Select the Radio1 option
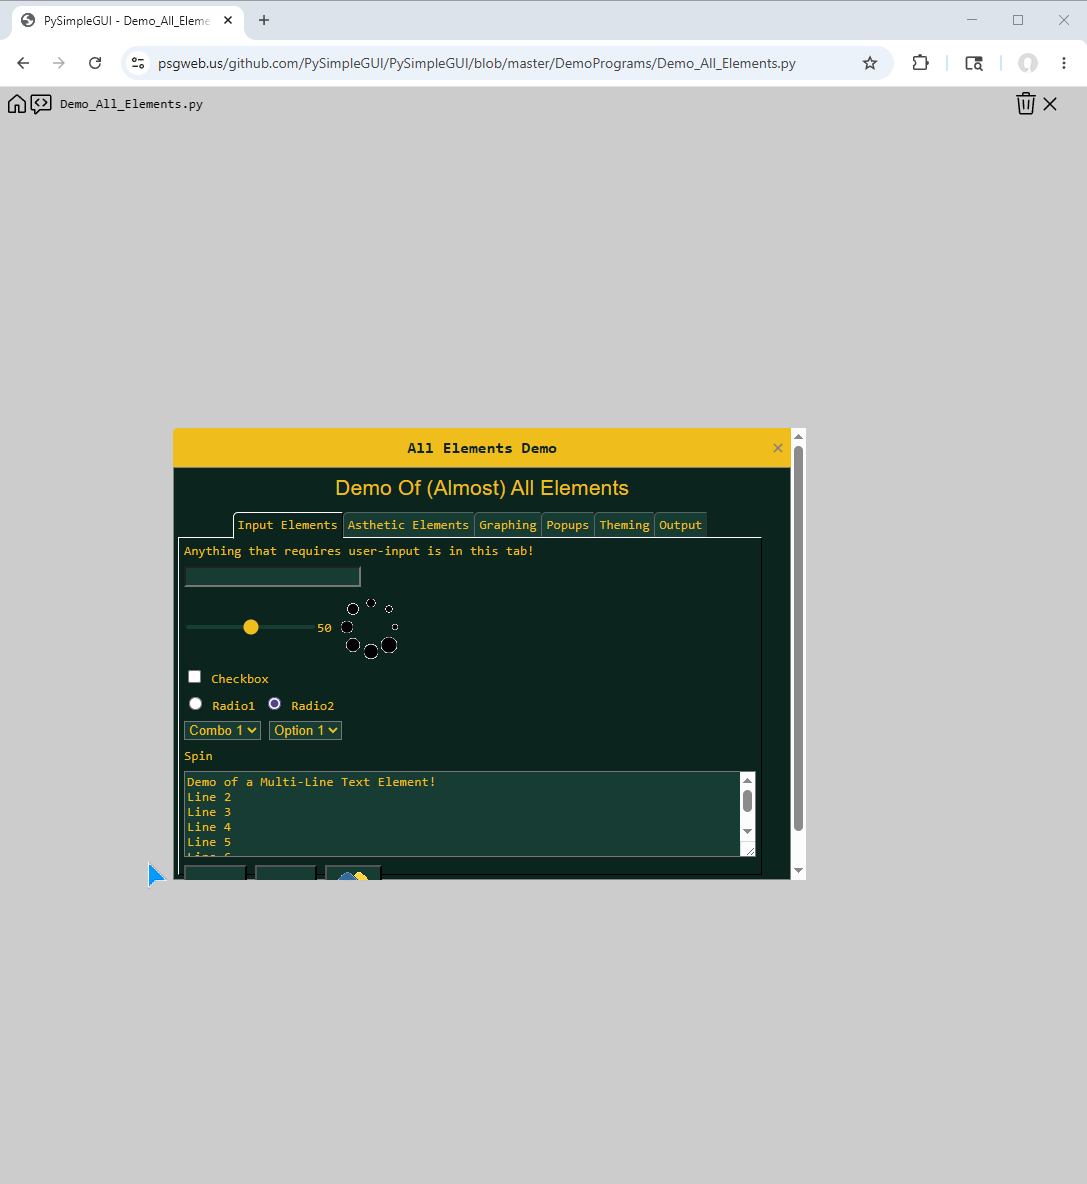 196,704
